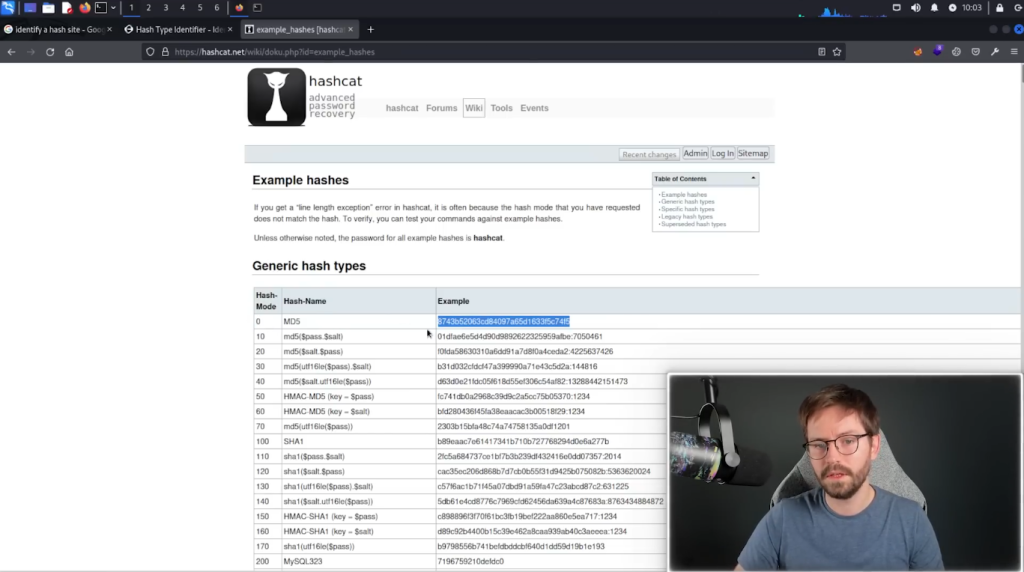View site security padlock information

[x=165, y=52]
